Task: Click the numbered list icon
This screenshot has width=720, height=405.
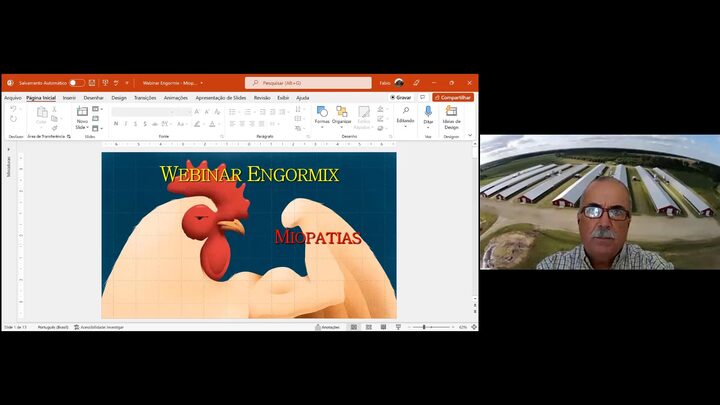Action: tap(248, 112)
